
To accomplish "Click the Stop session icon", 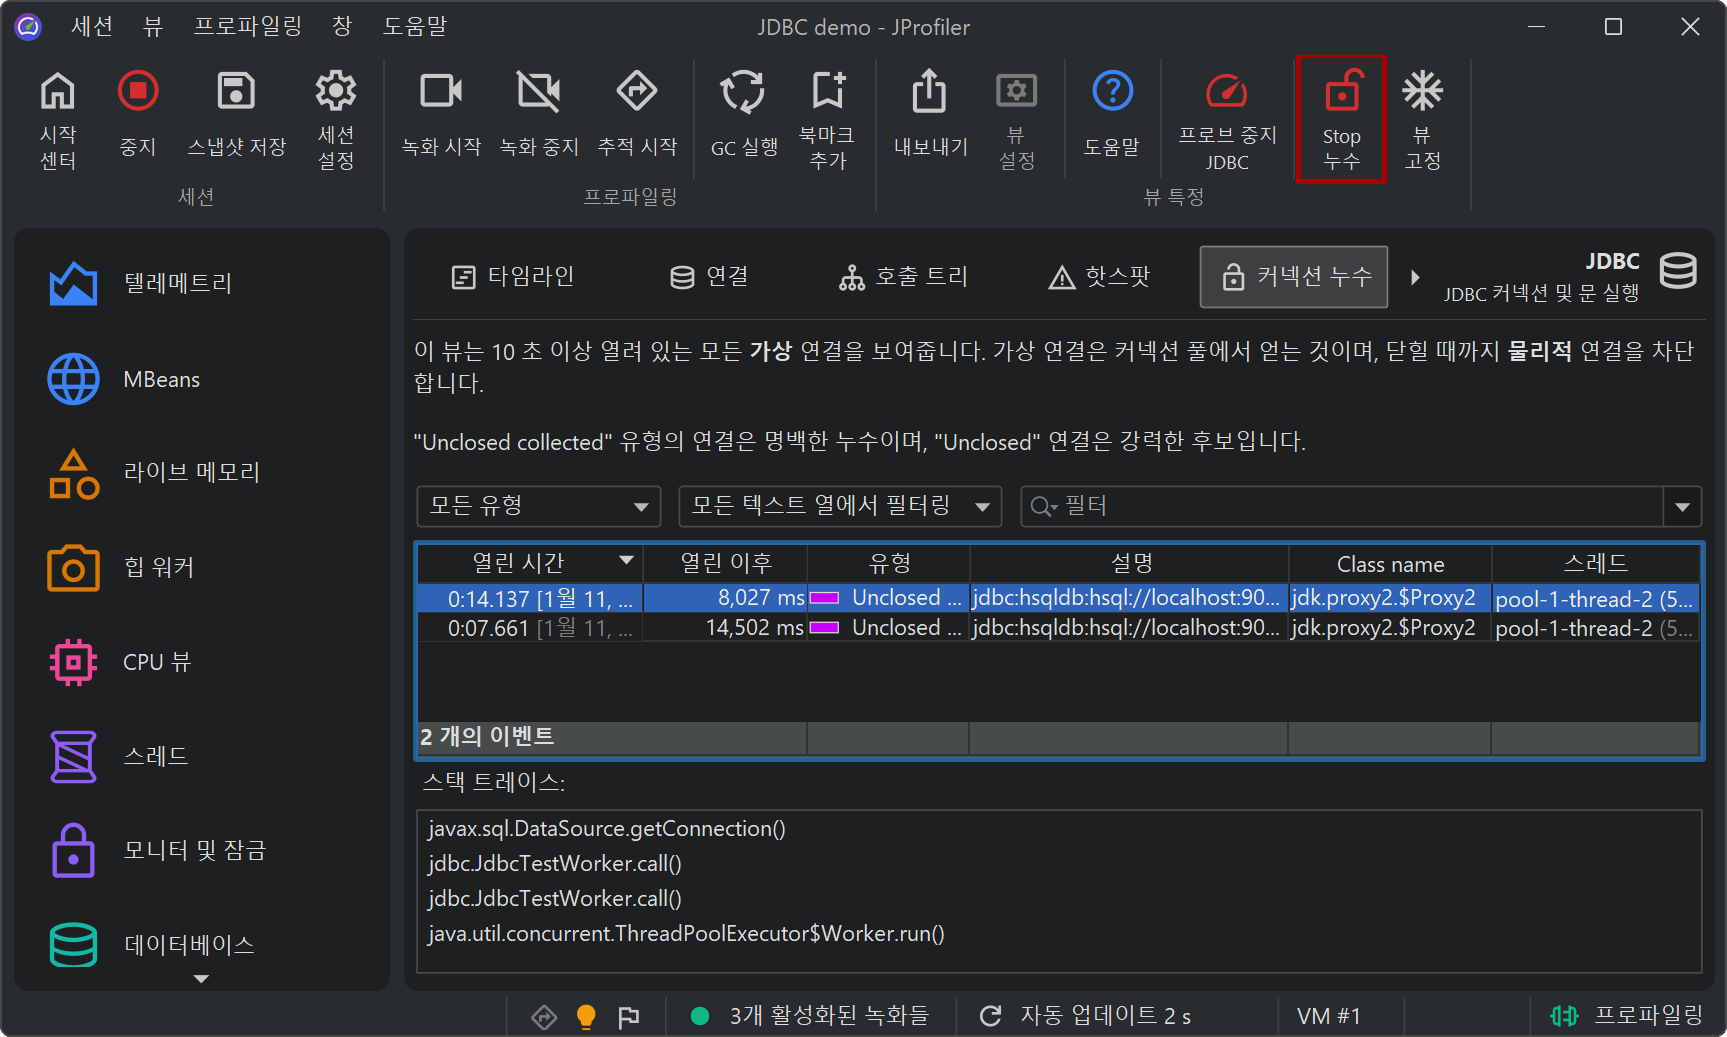I will click(138, 92).
